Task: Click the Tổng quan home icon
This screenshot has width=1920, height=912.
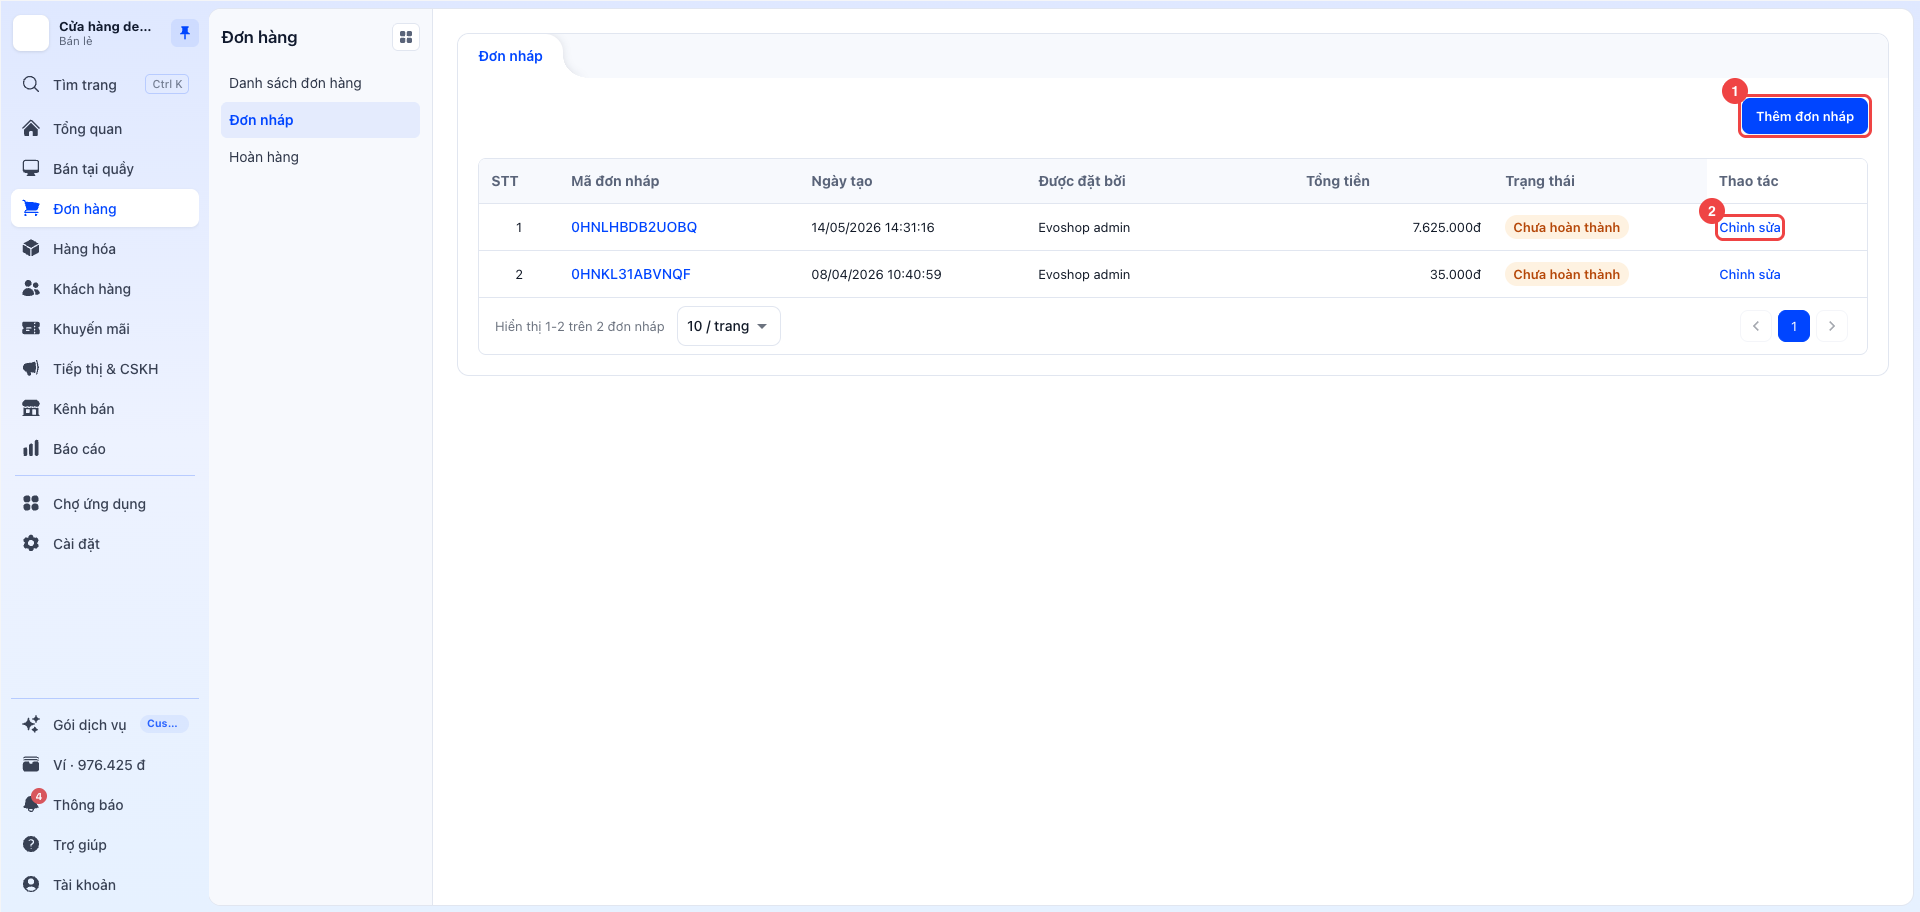Action: click(31, 128)
